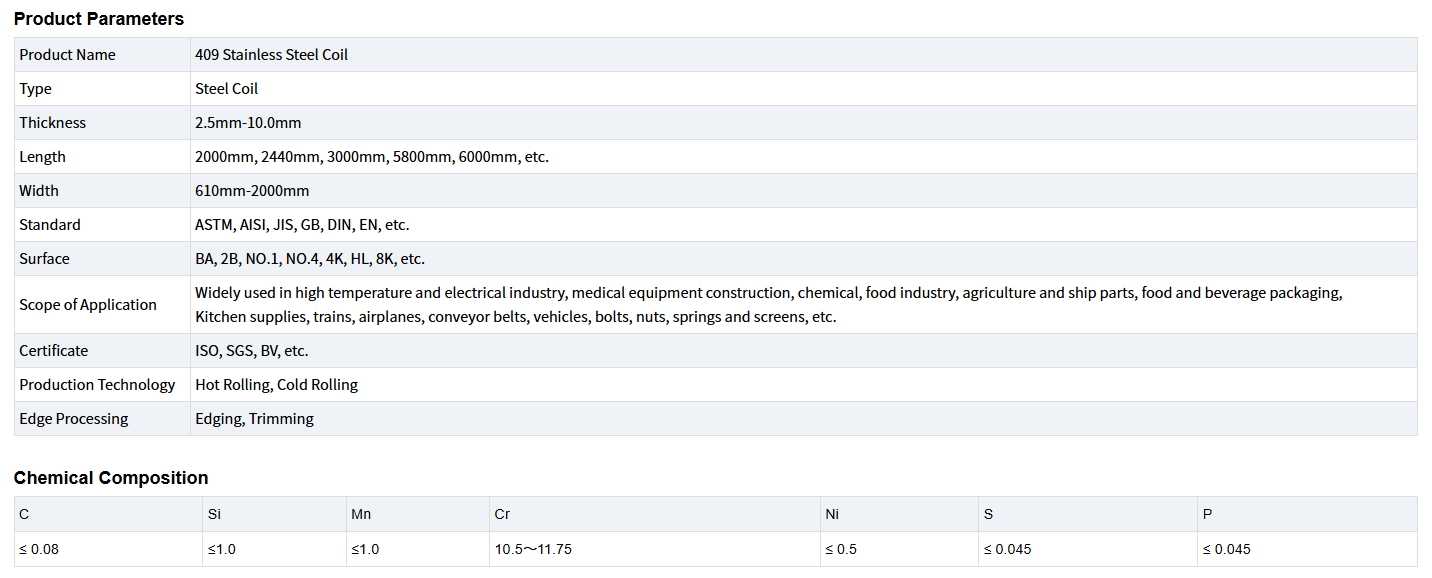The height and width of the screenshot is (578, 1432).
Task: Click the 409 Stainless Steel Coil value
Action: tap(271, 55)
